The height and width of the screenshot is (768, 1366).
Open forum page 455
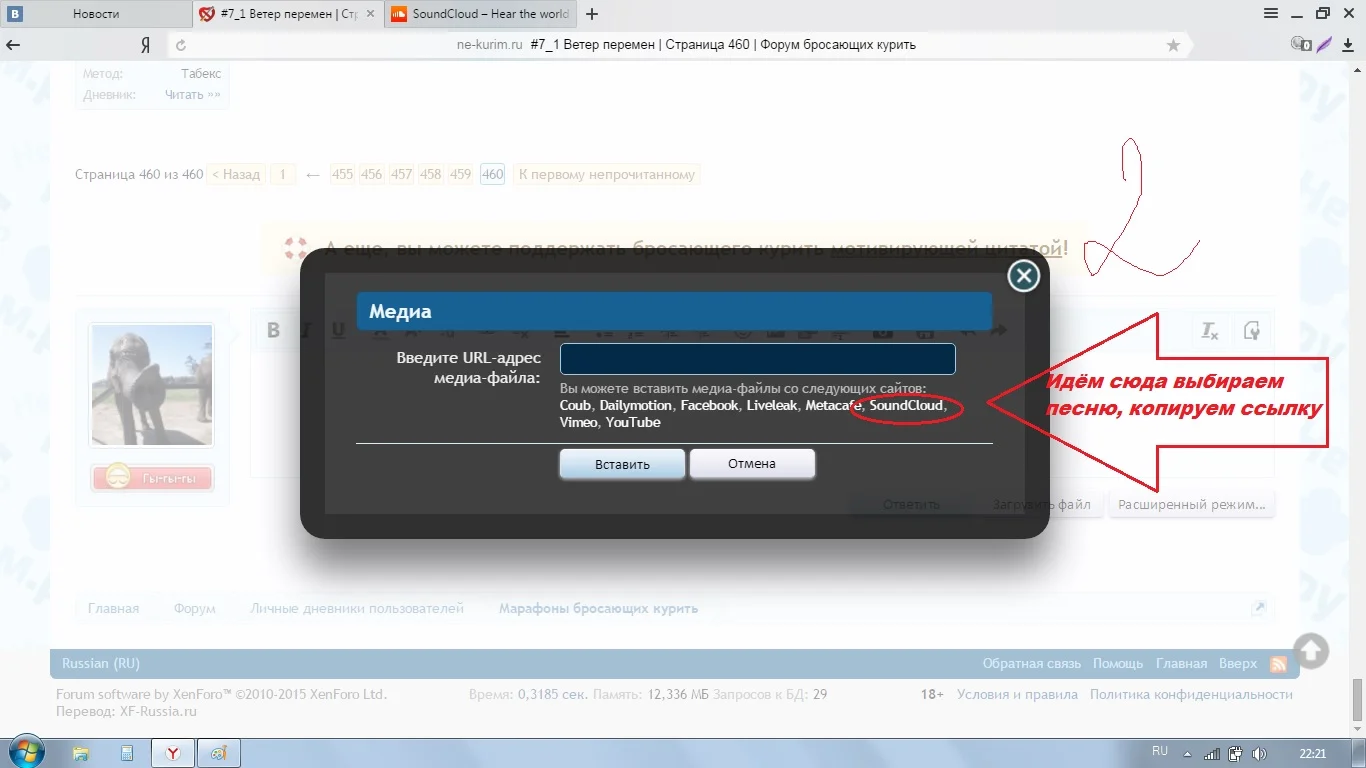(342, 174)
